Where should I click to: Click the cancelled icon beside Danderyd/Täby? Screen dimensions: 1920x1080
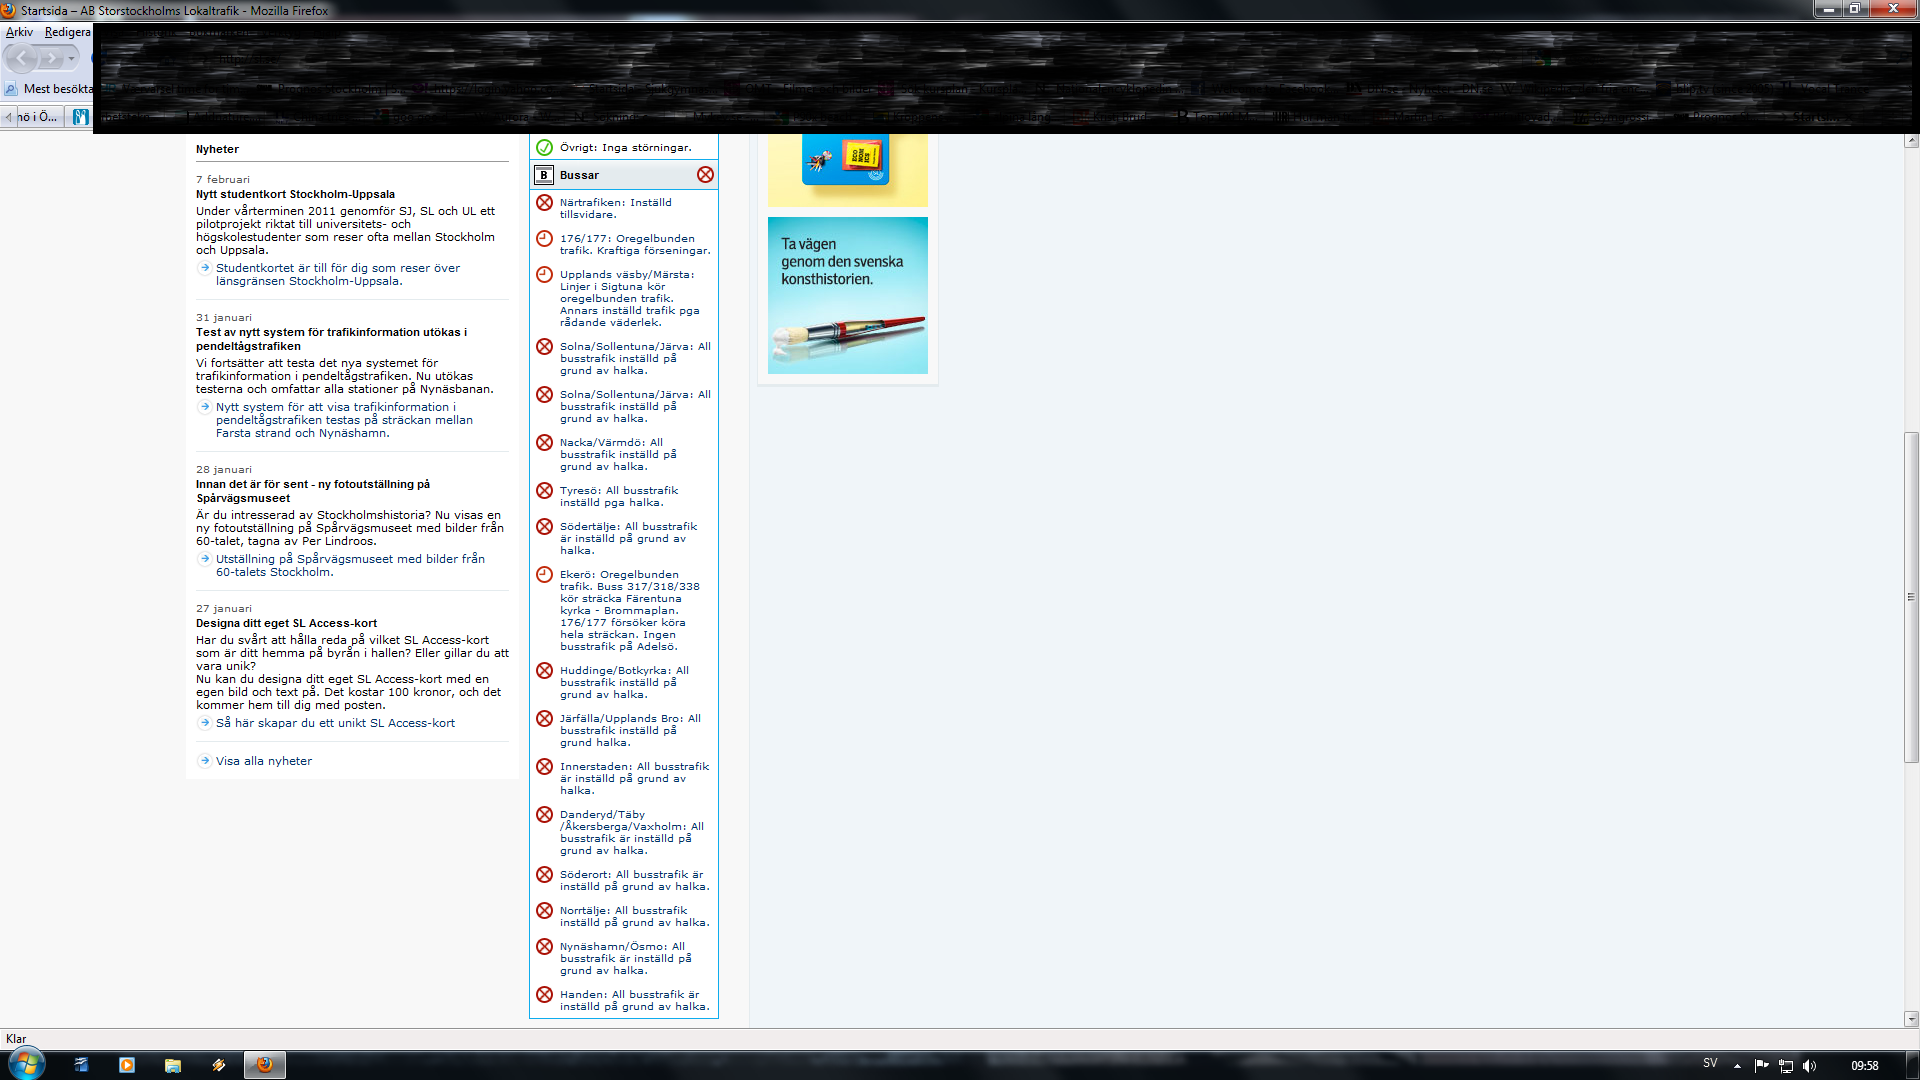[x=544, y=815]
